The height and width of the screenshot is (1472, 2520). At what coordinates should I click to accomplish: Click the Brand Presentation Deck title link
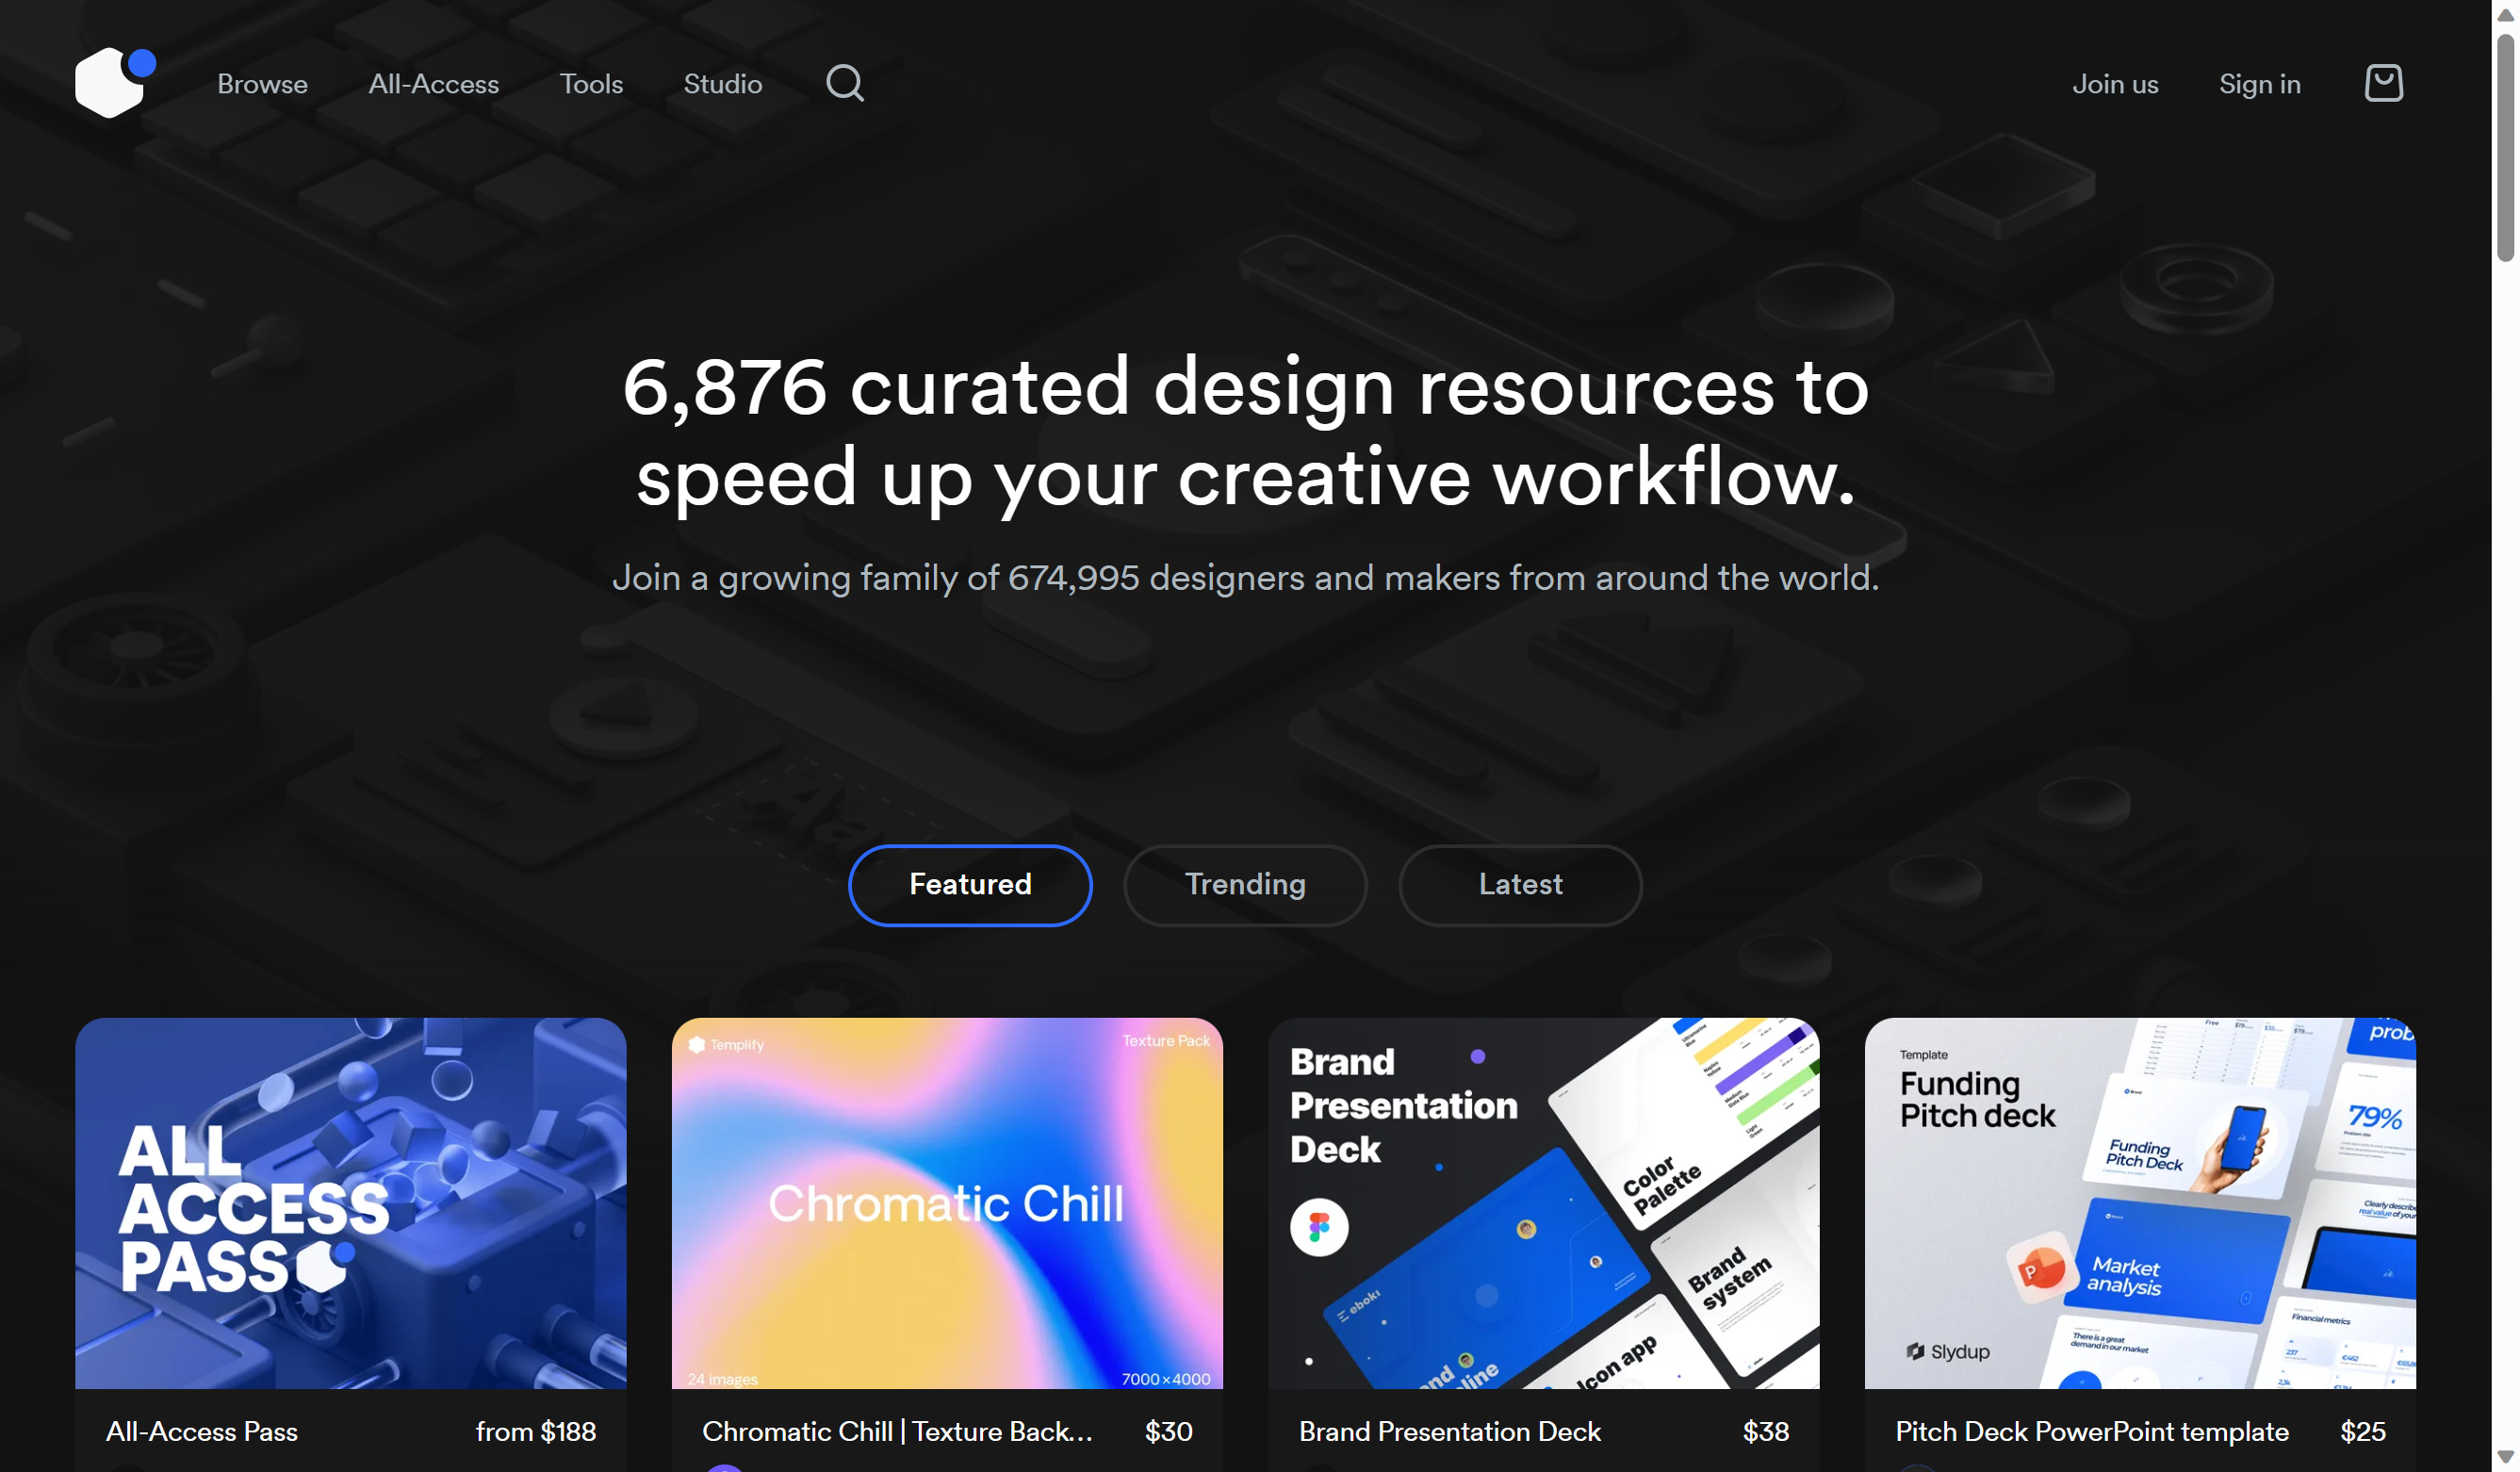1449,1431
